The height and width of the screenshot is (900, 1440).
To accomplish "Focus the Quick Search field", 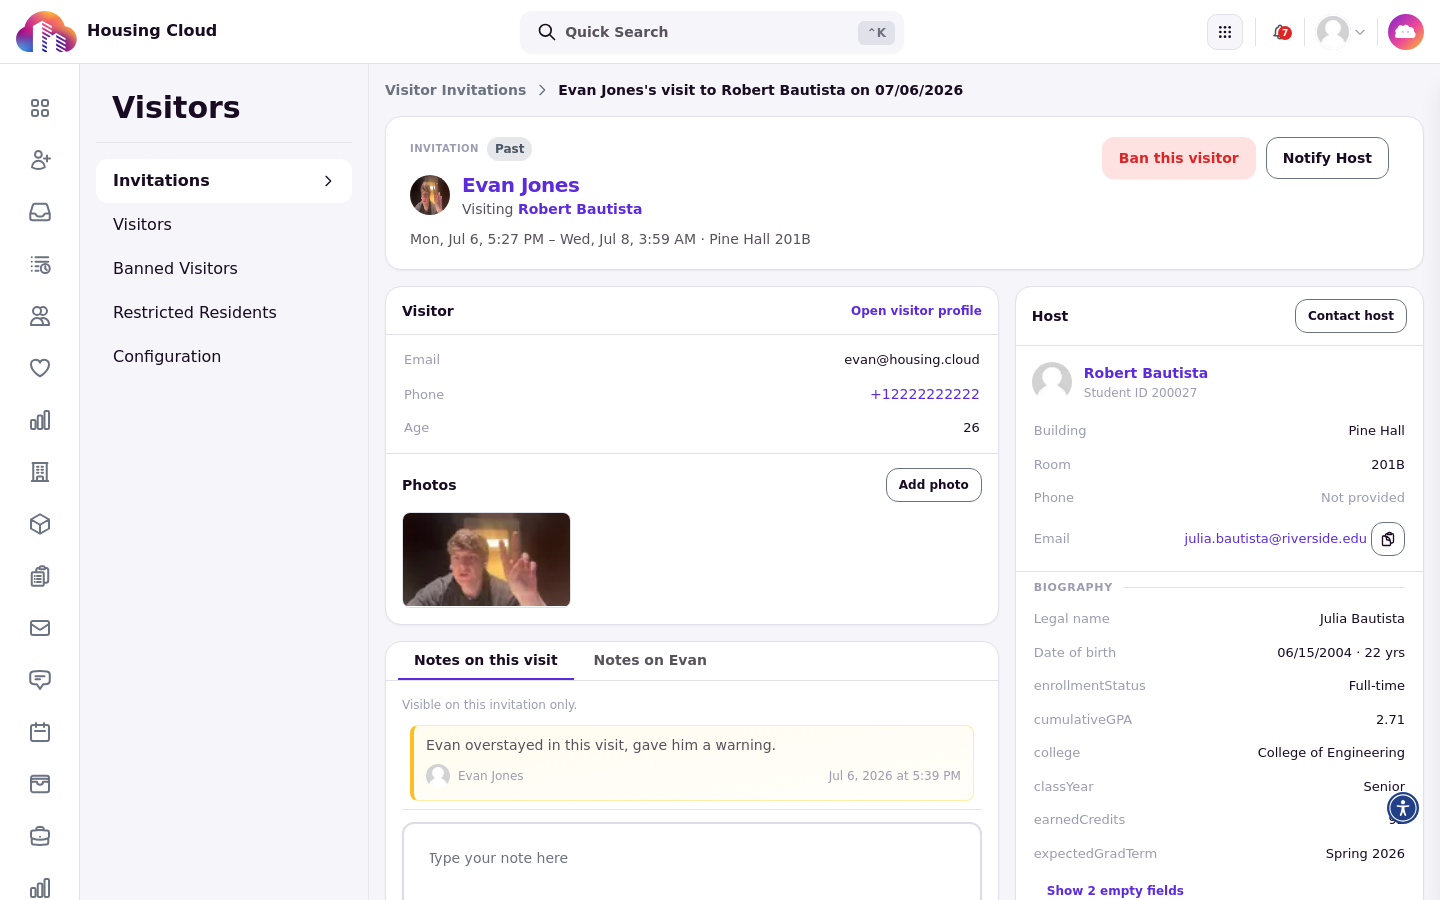I will pyautogui.click(x=712, y=32).
